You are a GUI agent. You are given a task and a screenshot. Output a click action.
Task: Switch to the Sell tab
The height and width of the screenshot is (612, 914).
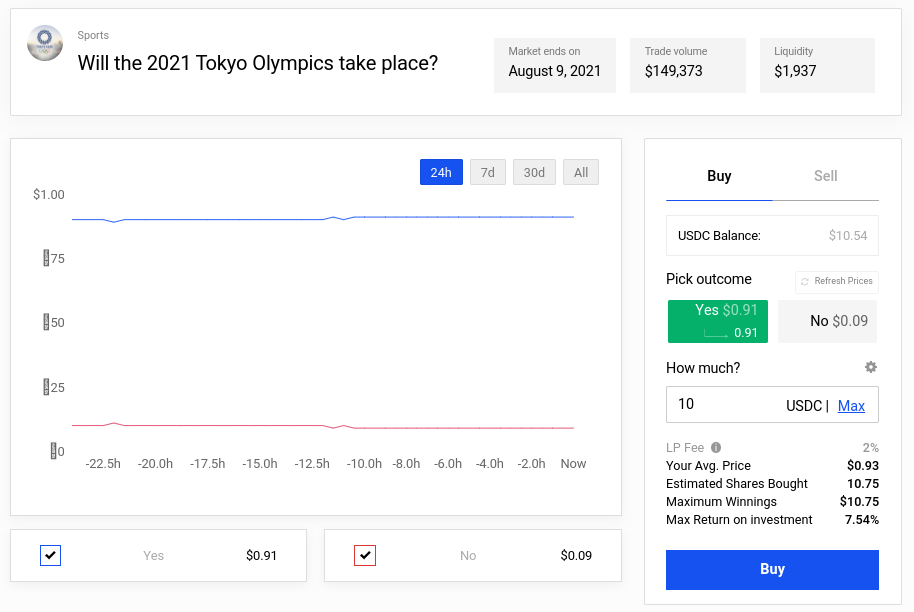825,176
